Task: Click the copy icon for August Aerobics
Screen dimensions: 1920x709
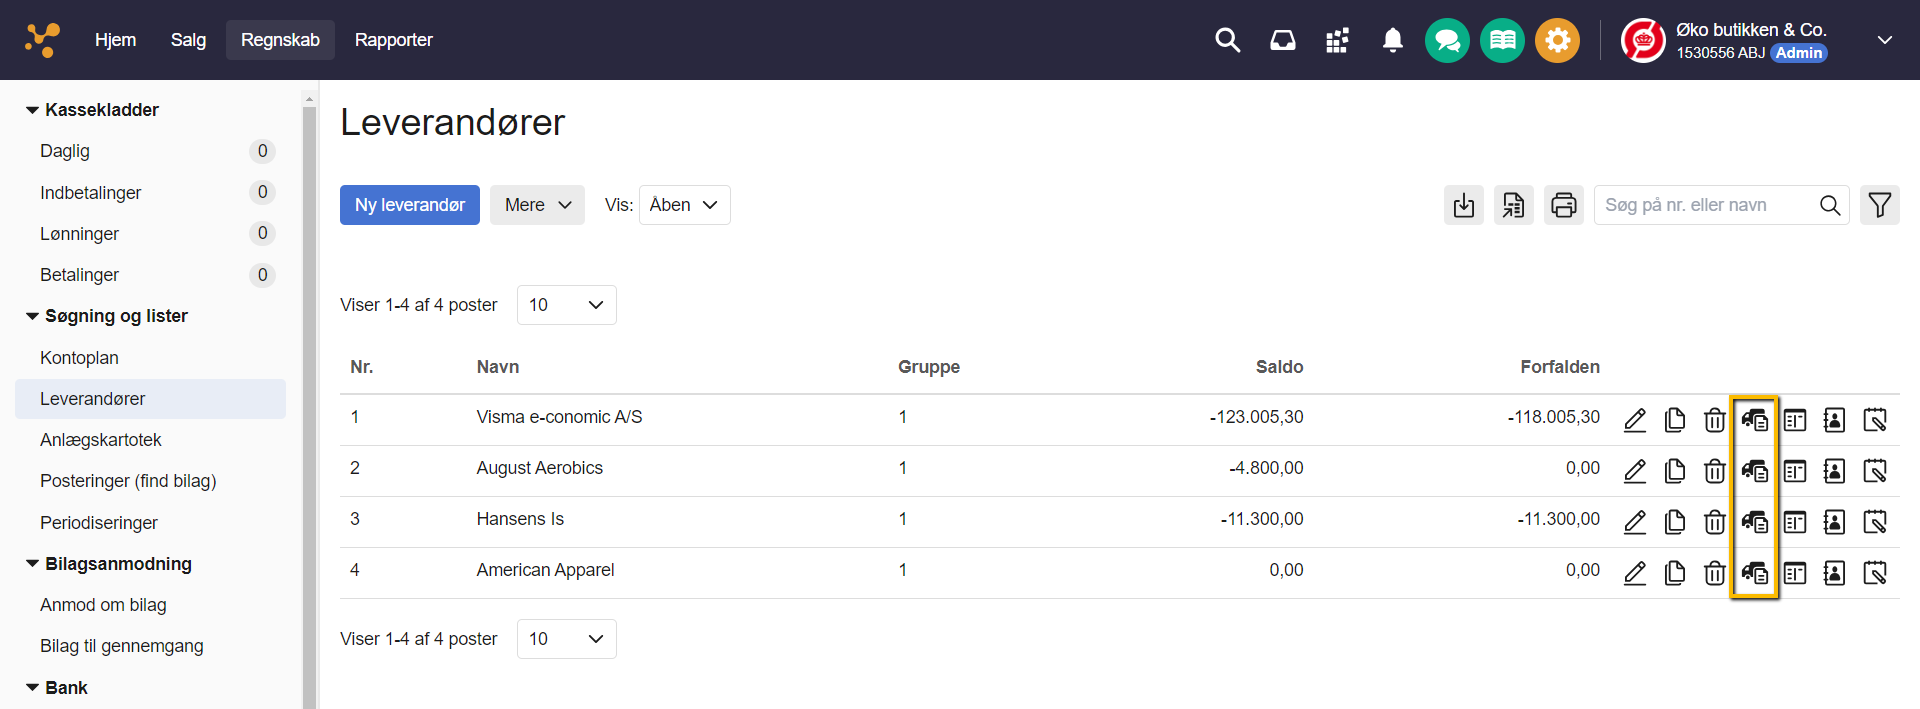Action: tap(1674, 471)
